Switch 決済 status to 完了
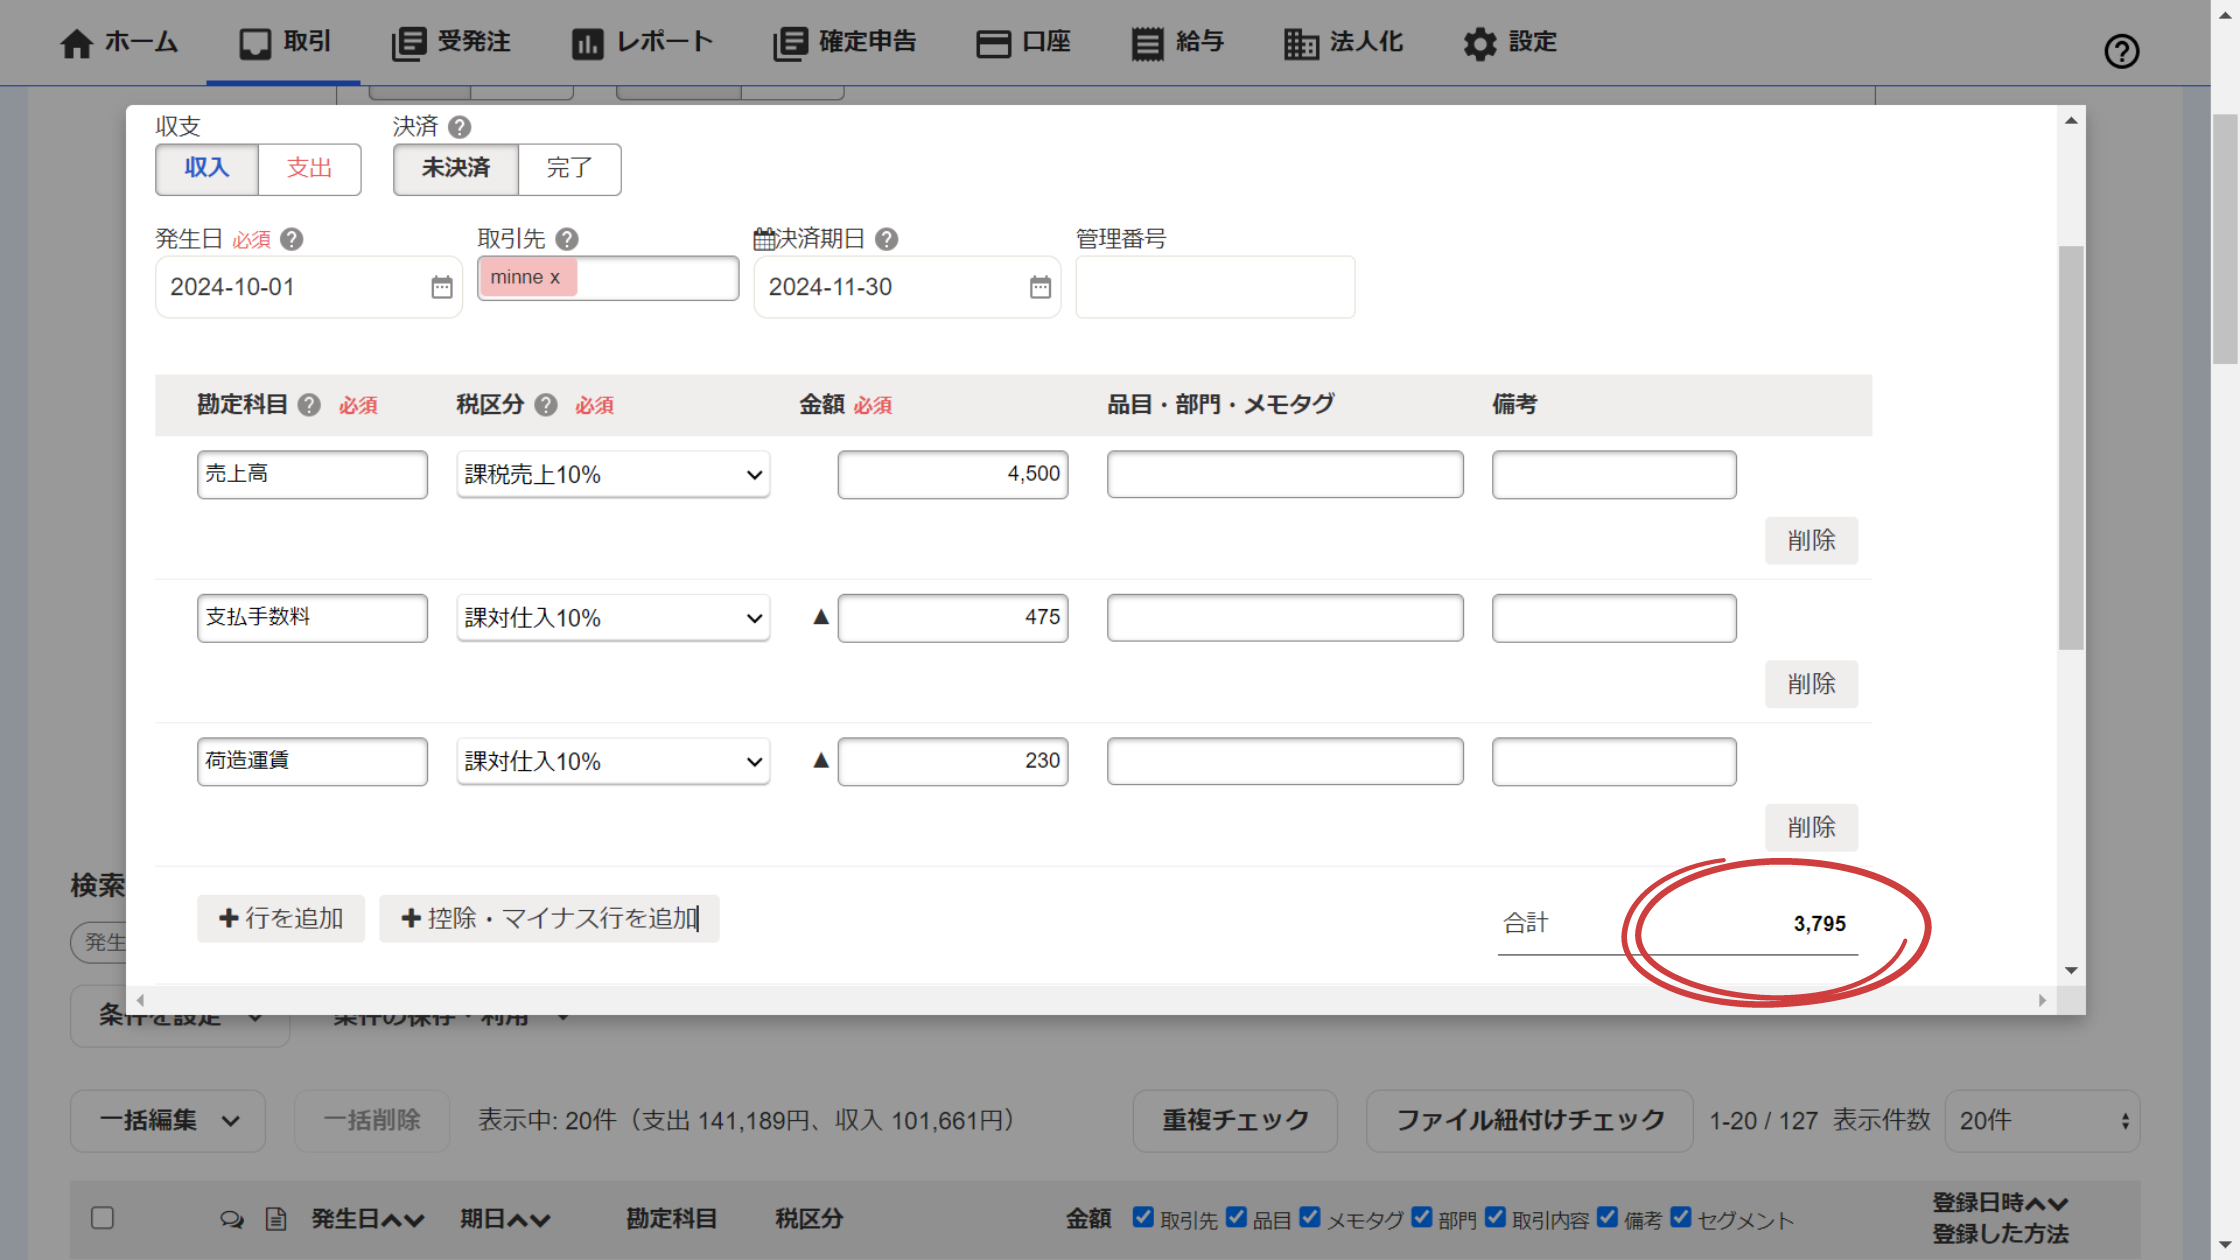2240x1260 pixels. (569, 168)
